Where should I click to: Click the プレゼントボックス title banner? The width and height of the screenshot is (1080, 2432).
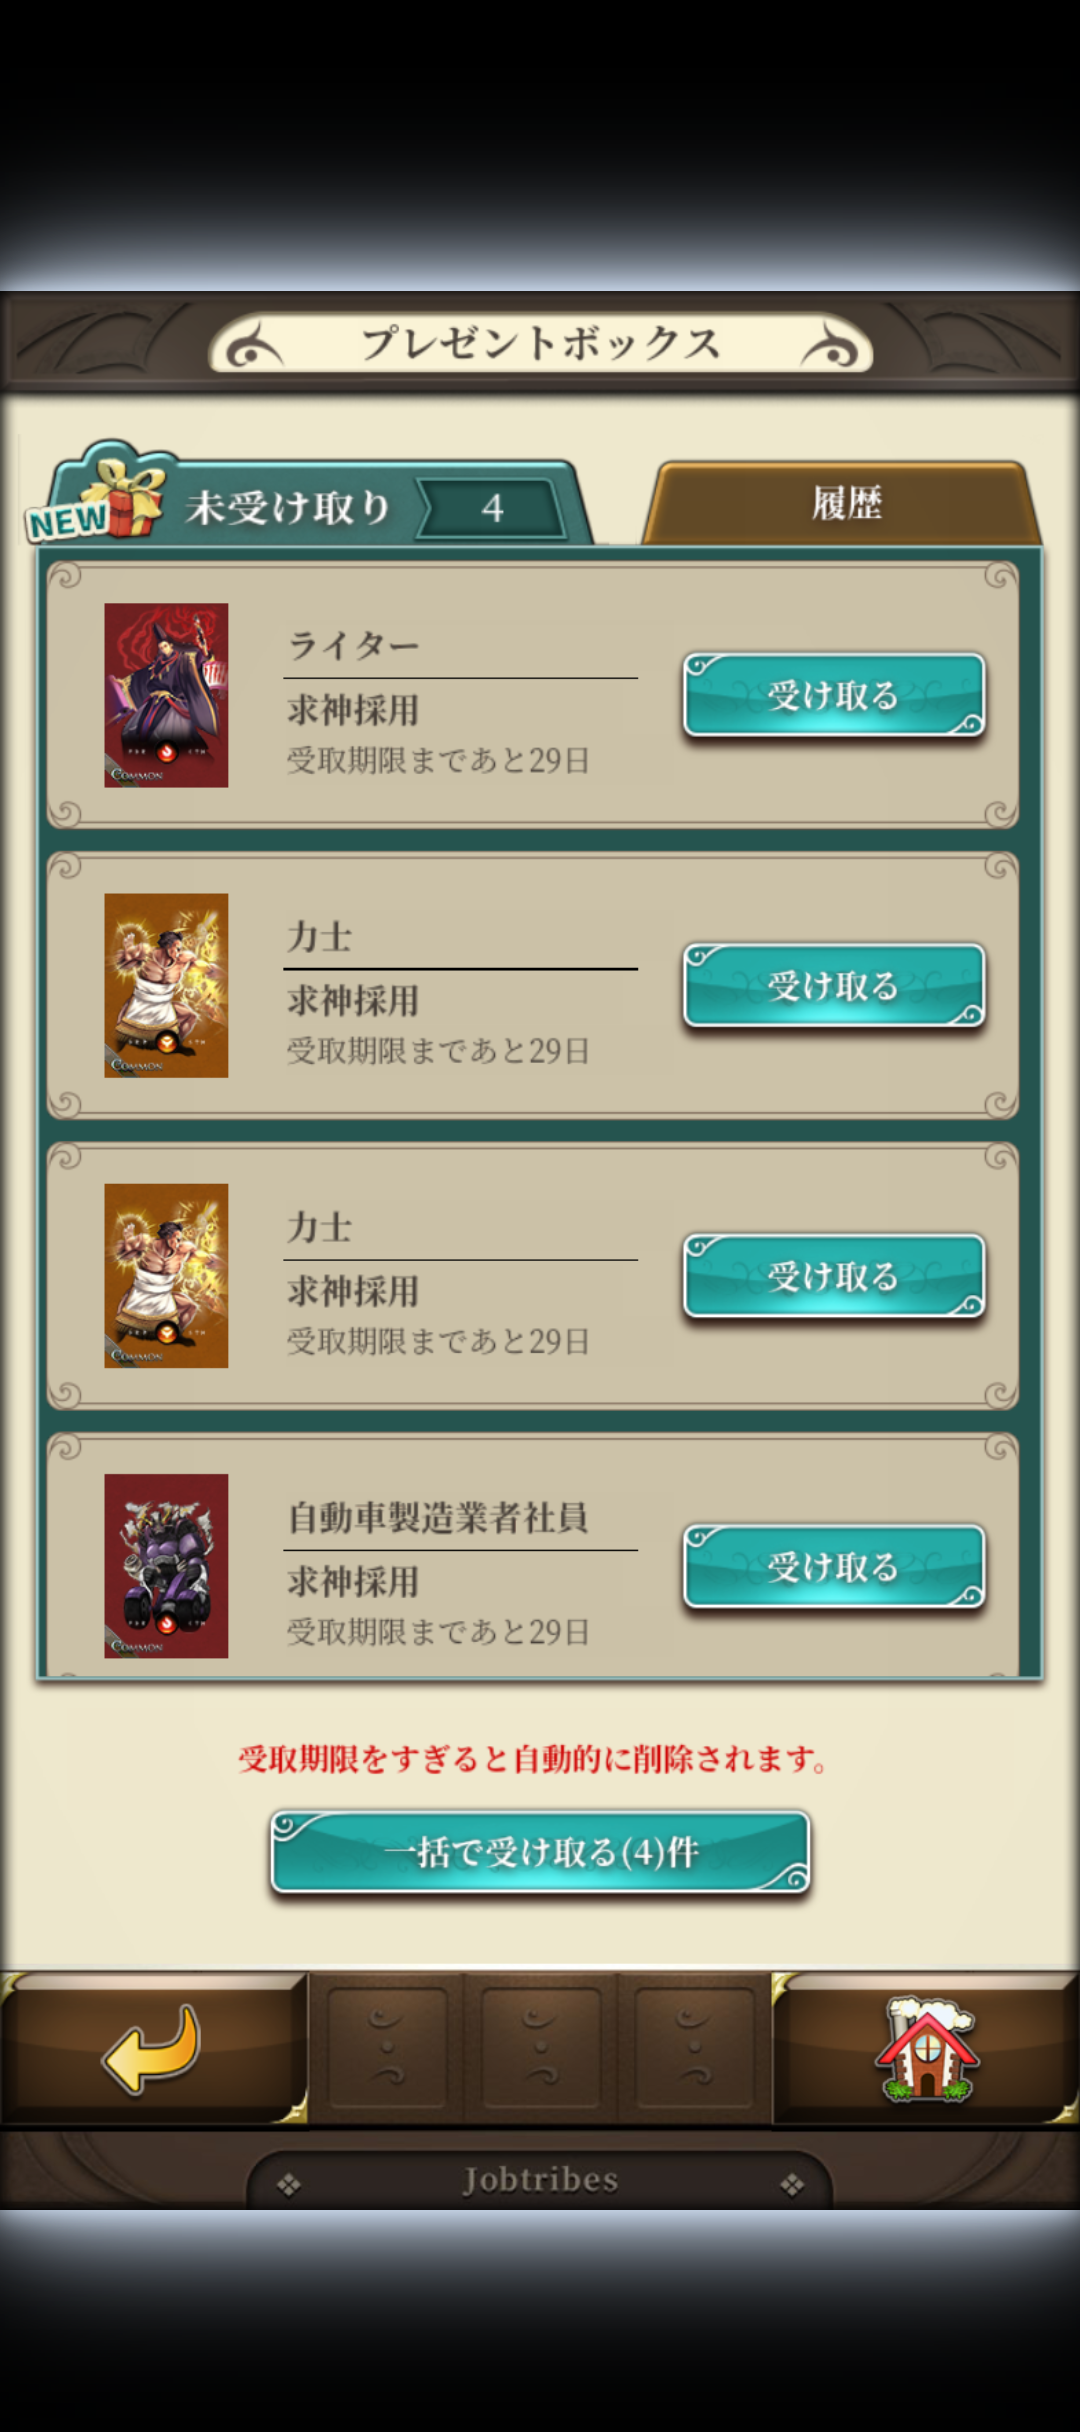pyautogui.click(x=540, y=343)
